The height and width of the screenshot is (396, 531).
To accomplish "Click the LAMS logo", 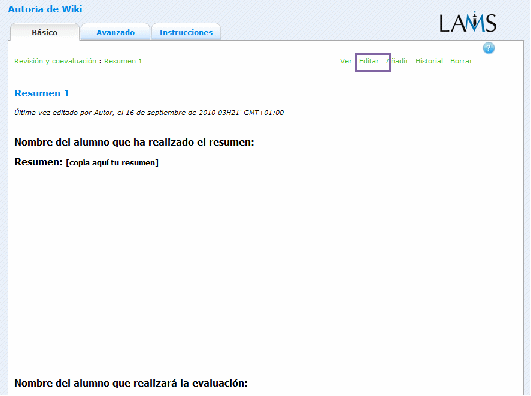I will coord(468,22).
